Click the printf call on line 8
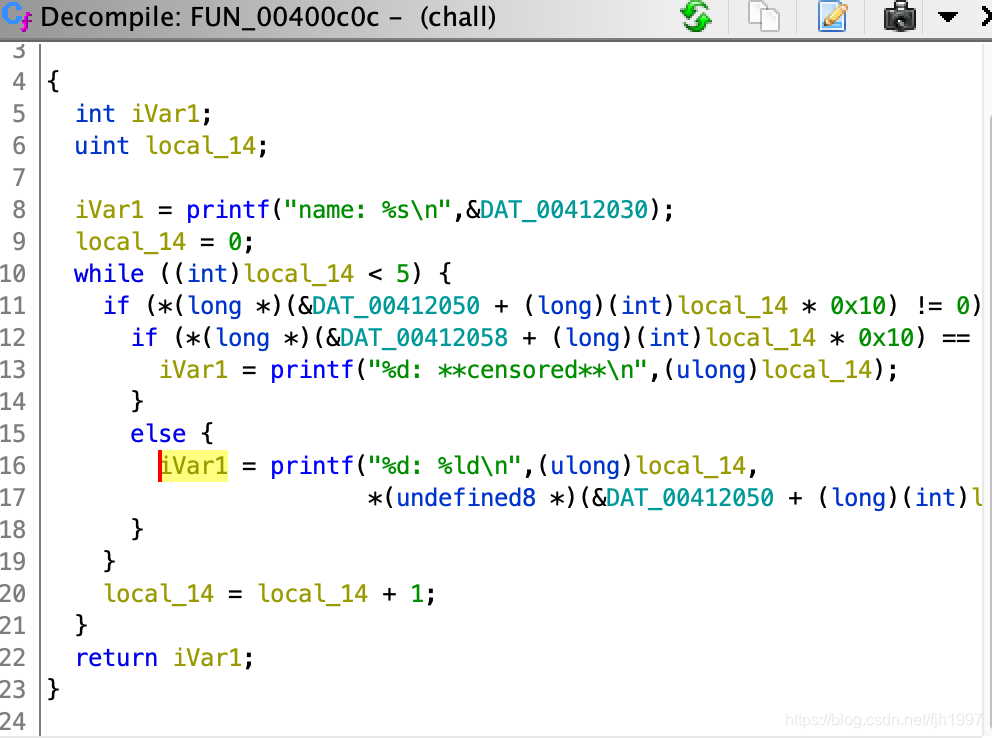Image resolution: width=992 pixels, height=738 pixels. 228,210
